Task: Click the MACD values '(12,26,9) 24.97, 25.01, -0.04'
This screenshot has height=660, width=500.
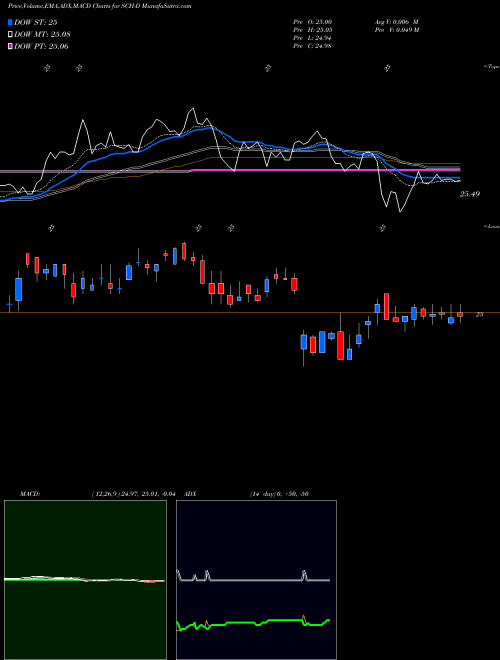Action: click(x=133, y=494)
